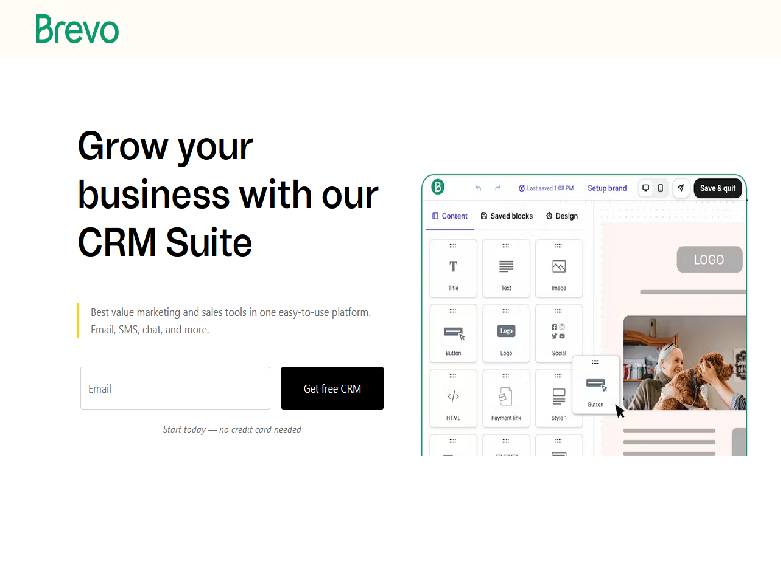The width and height of the screenshot is (781, 572).
Task: Open the Setup brand link
Action: pyautogui.click(x=607, y=188)
